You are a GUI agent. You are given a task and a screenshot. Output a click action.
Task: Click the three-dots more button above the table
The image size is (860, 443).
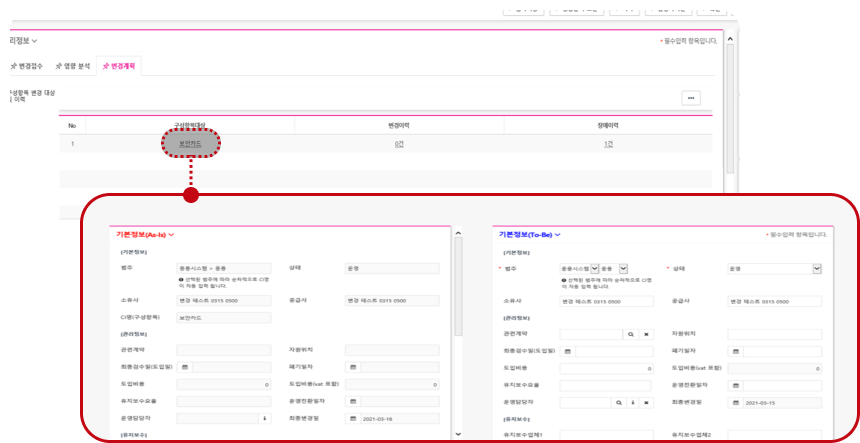pyautogui.click(x=690, y=98)
